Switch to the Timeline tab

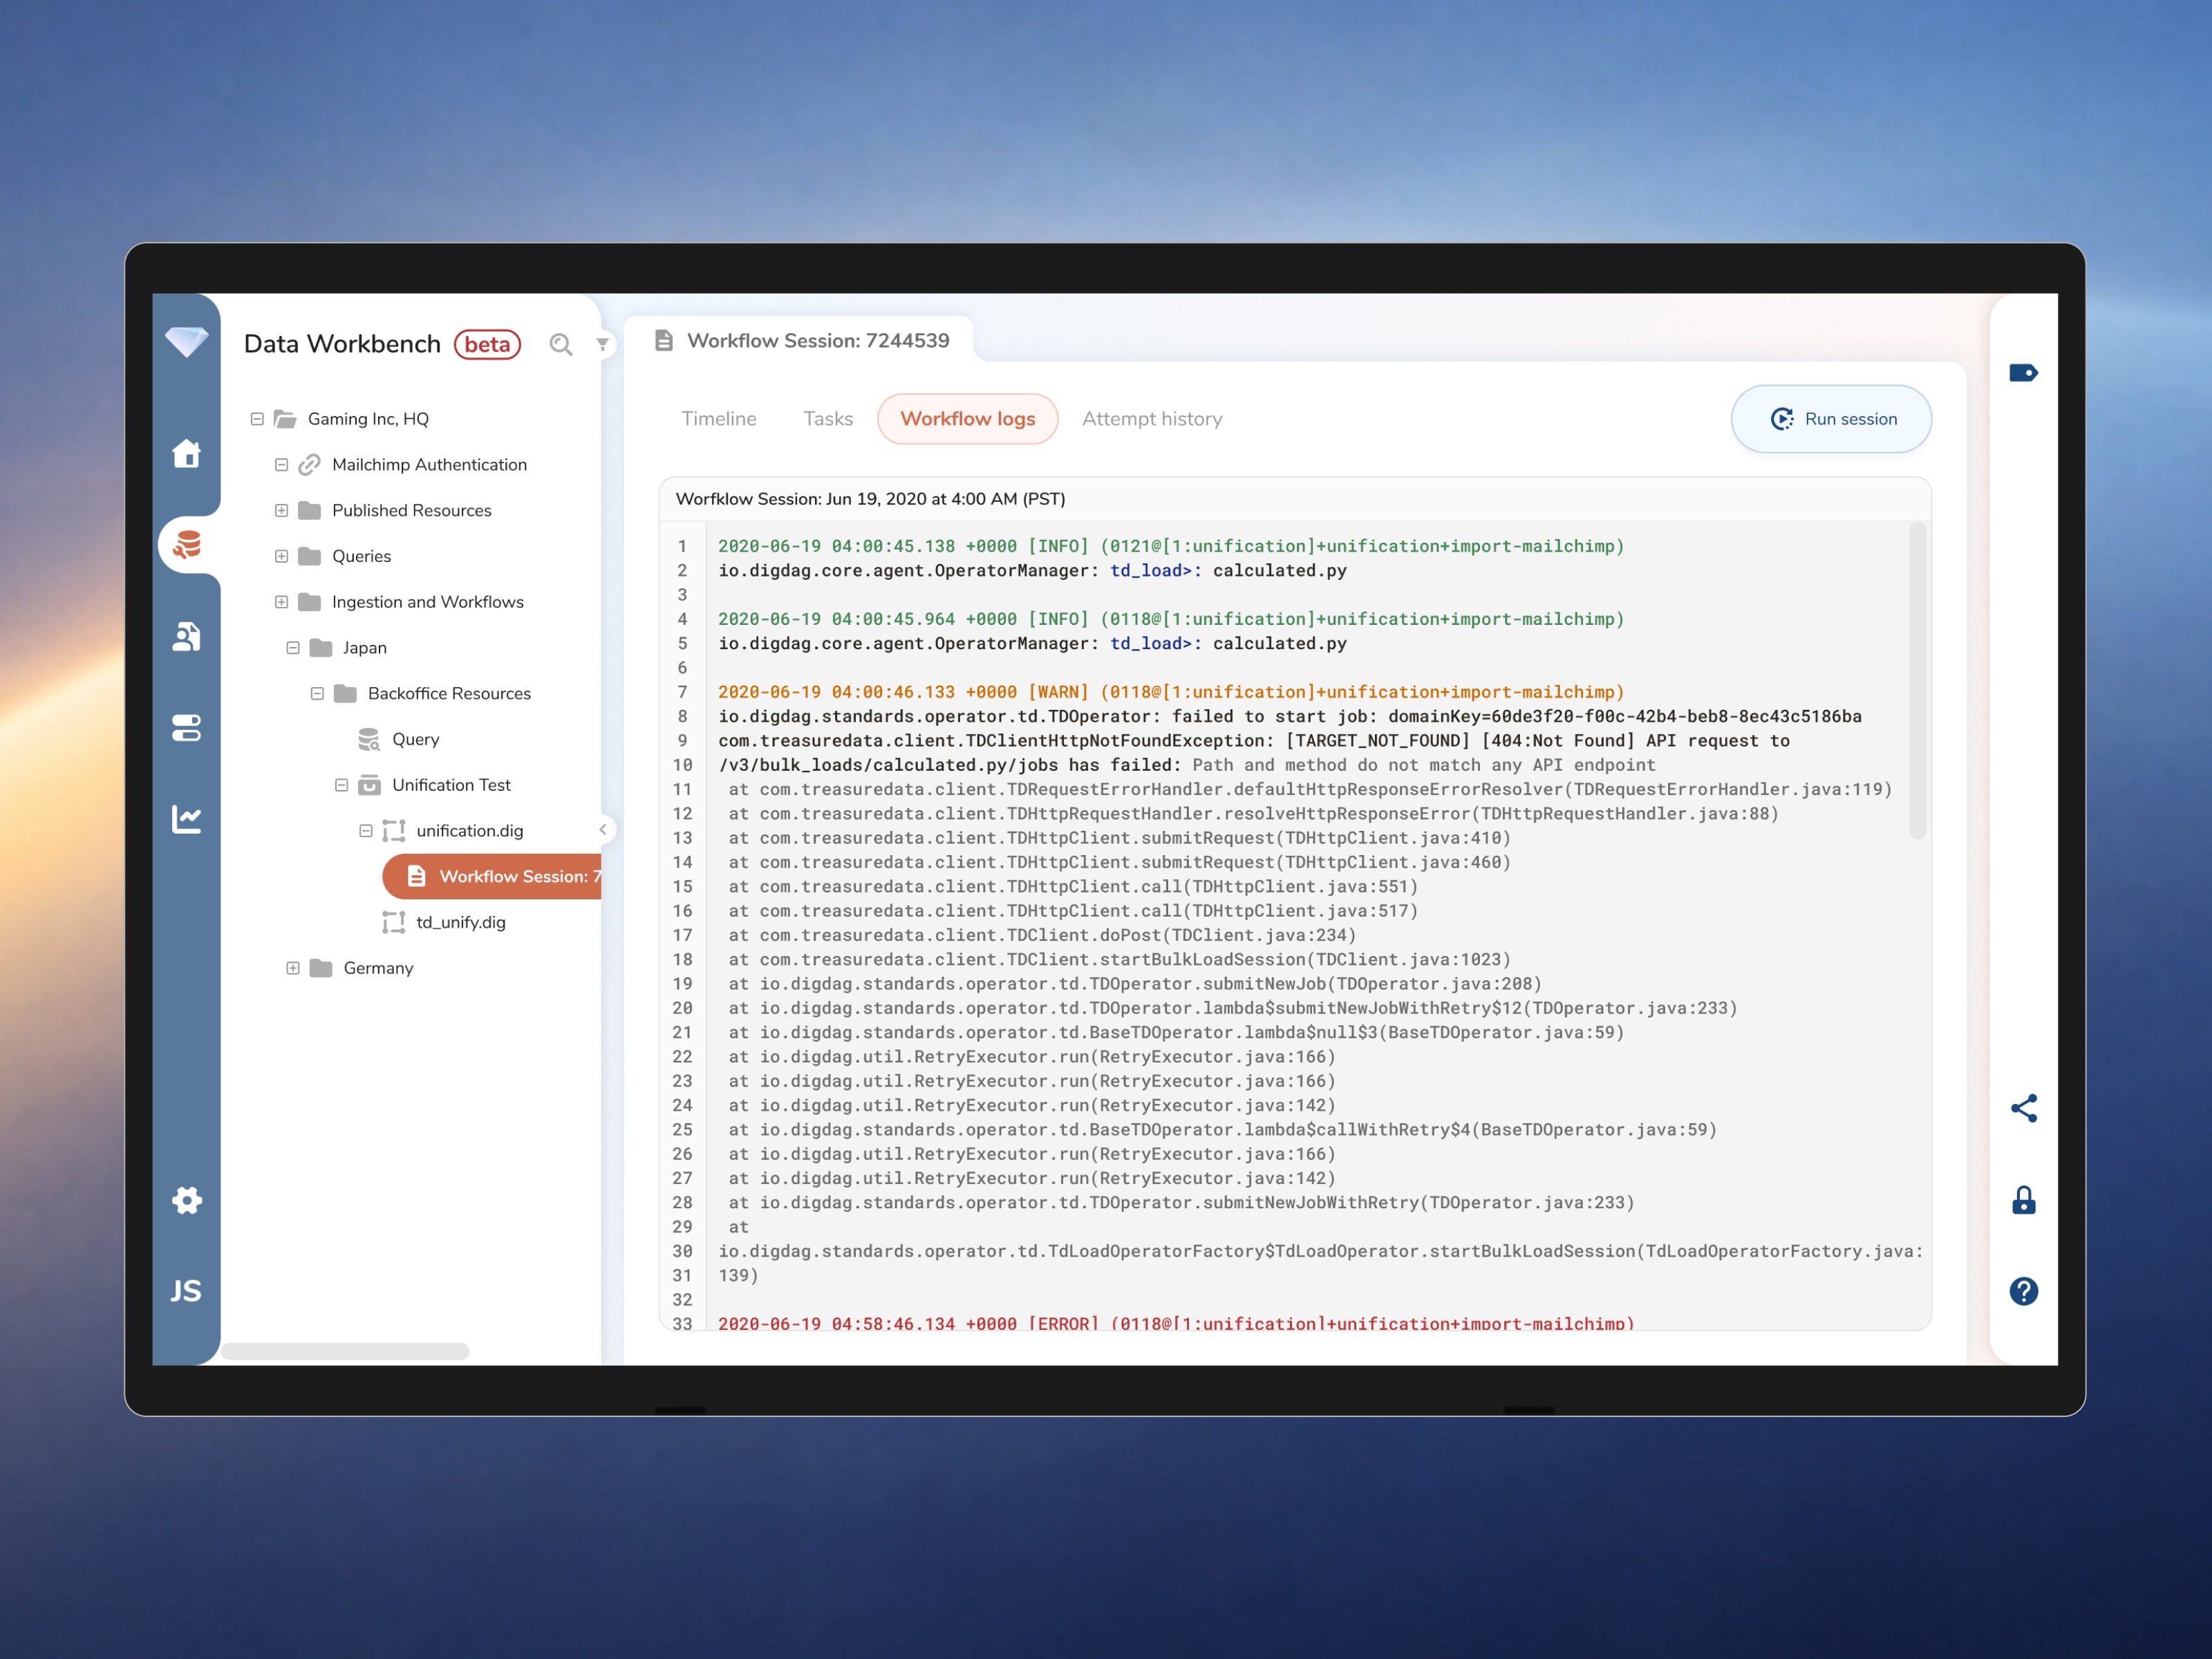[x=718, y=419]
